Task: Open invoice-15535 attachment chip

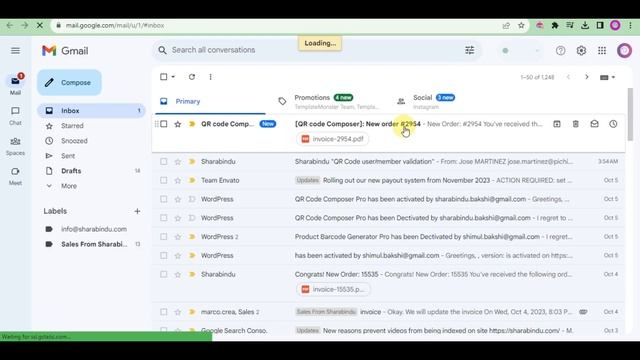Action: [333, 289]
